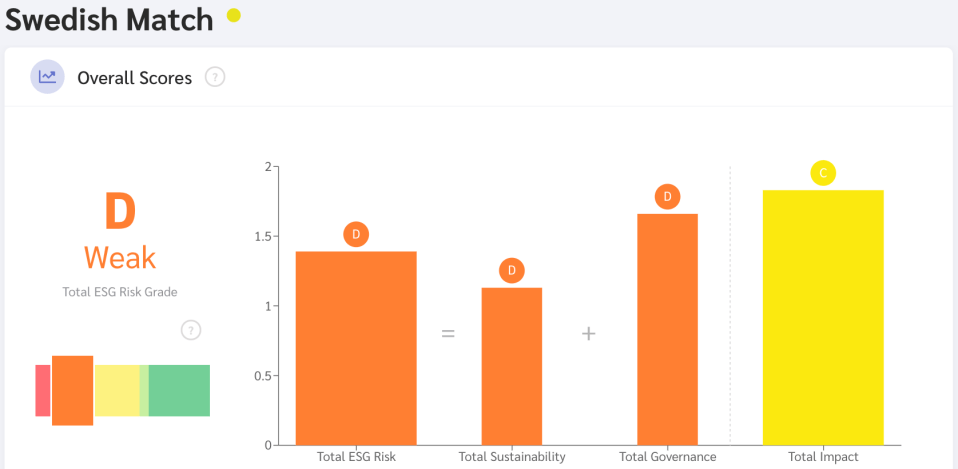958x469 pixels.
Task: Click the Total Governance axis label
Action: [667, 457]
